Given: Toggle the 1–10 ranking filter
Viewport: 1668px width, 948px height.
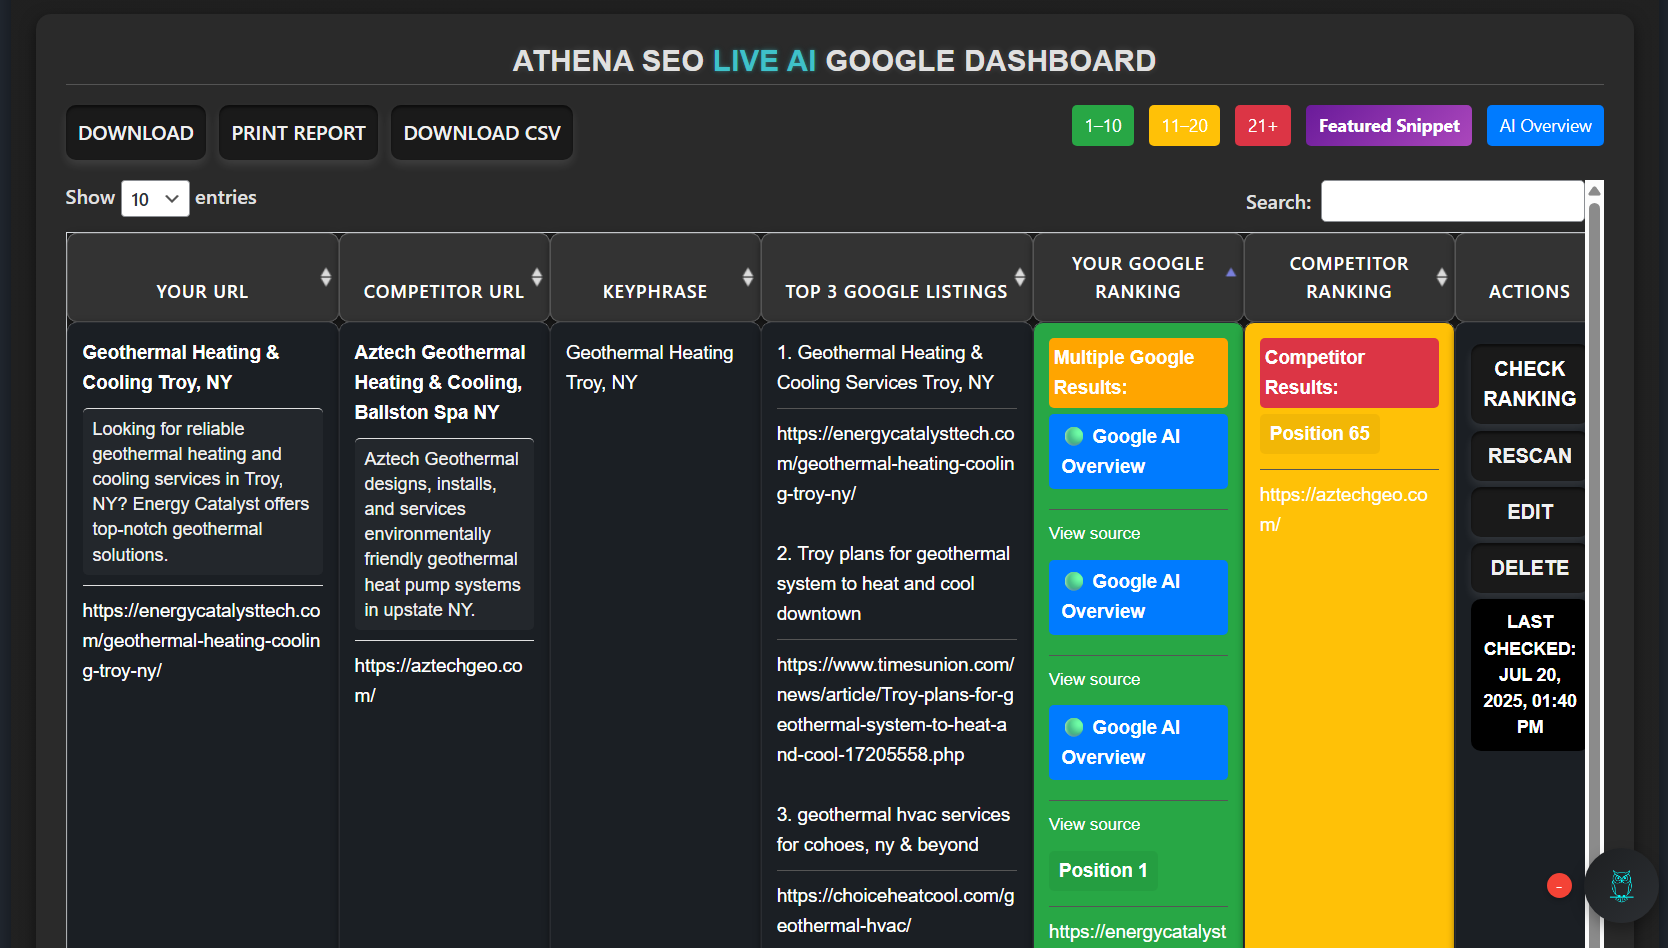Looking at the screenshot, I should 1103,126.
